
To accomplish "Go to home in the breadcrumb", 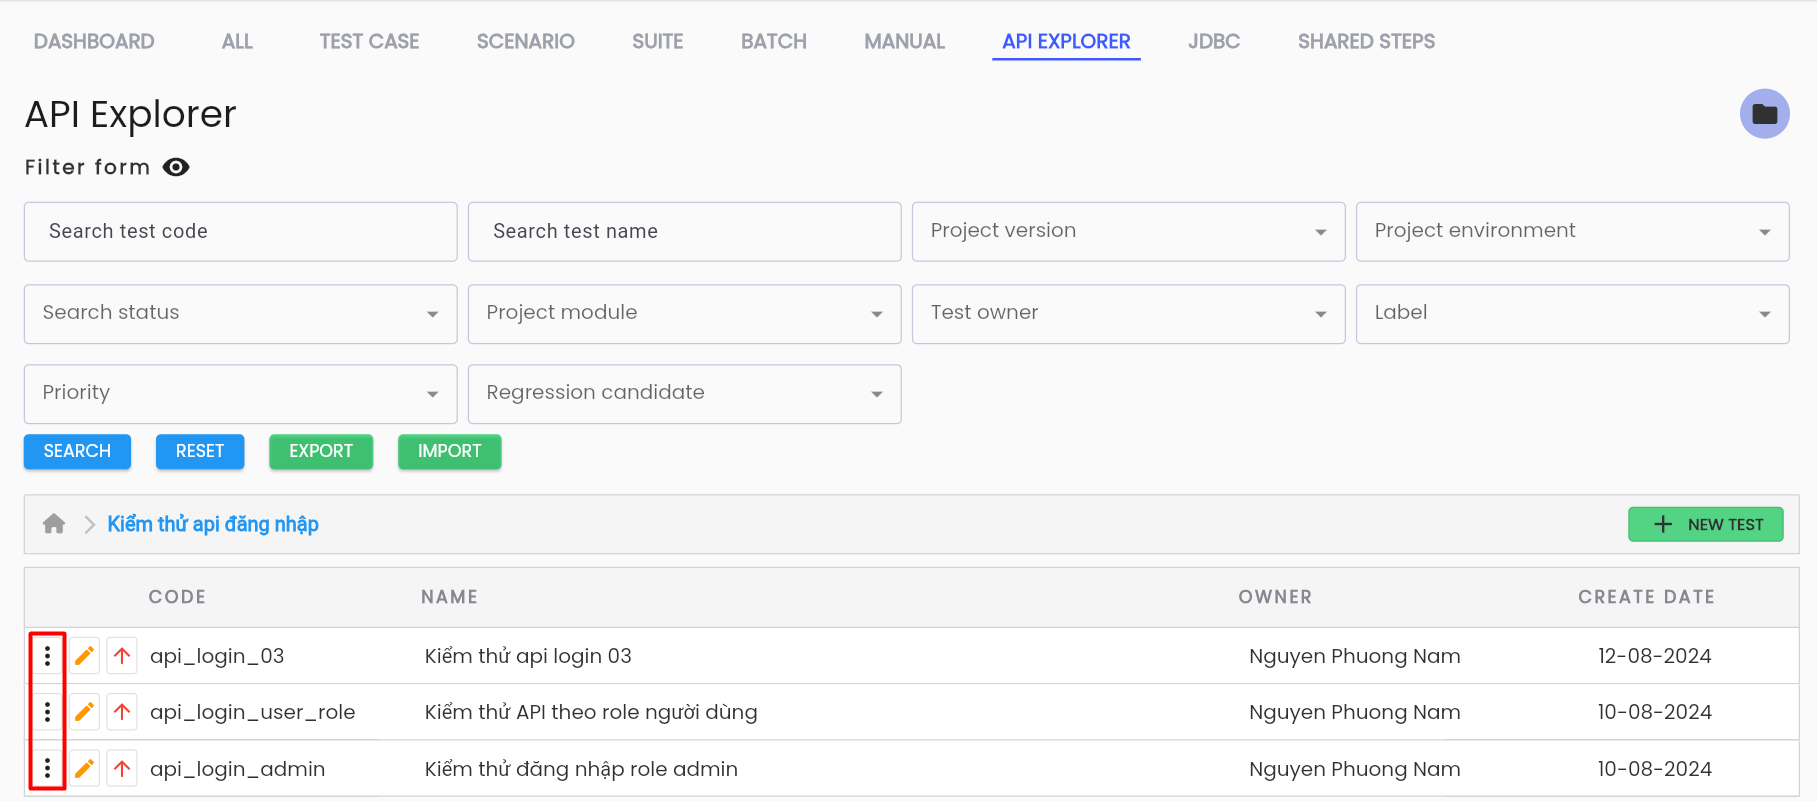I will 54,524.
